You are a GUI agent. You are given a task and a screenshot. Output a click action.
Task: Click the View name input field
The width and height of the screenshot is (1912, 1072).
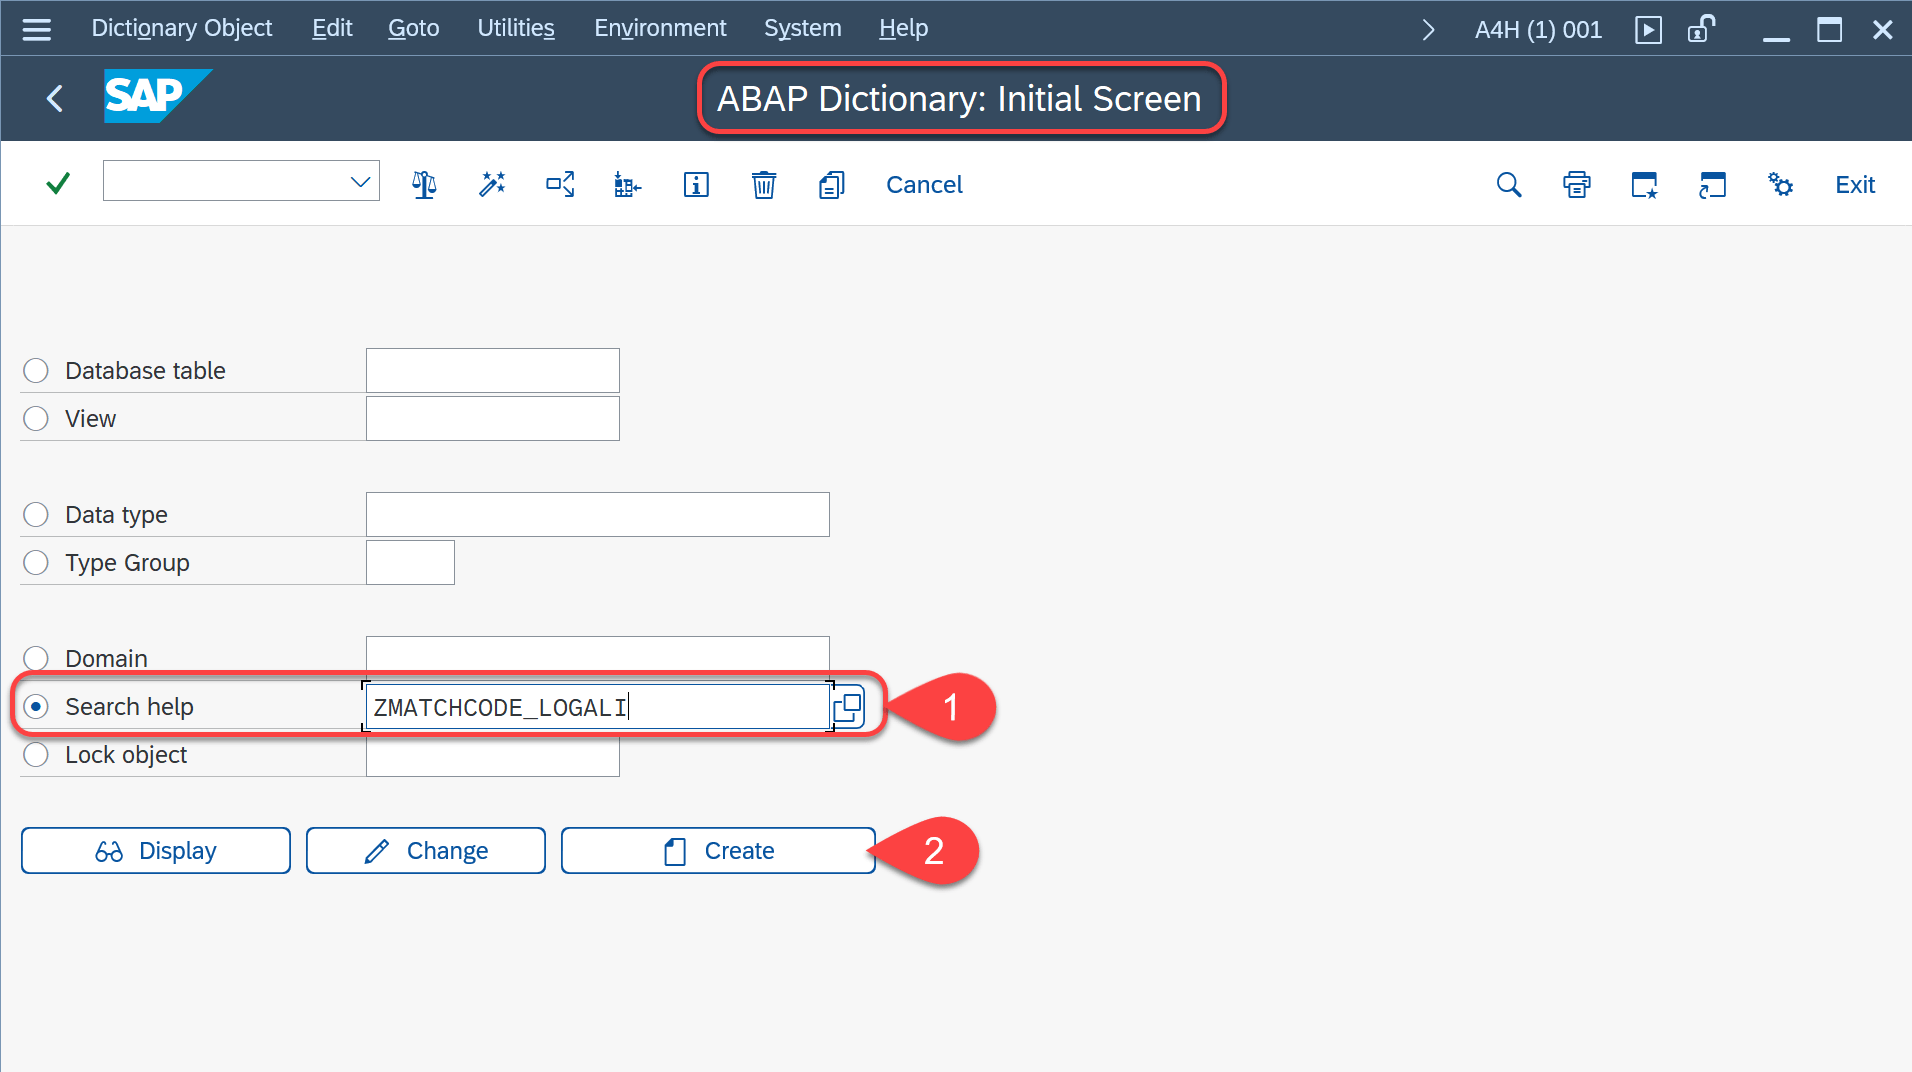(x=492, y=419)
